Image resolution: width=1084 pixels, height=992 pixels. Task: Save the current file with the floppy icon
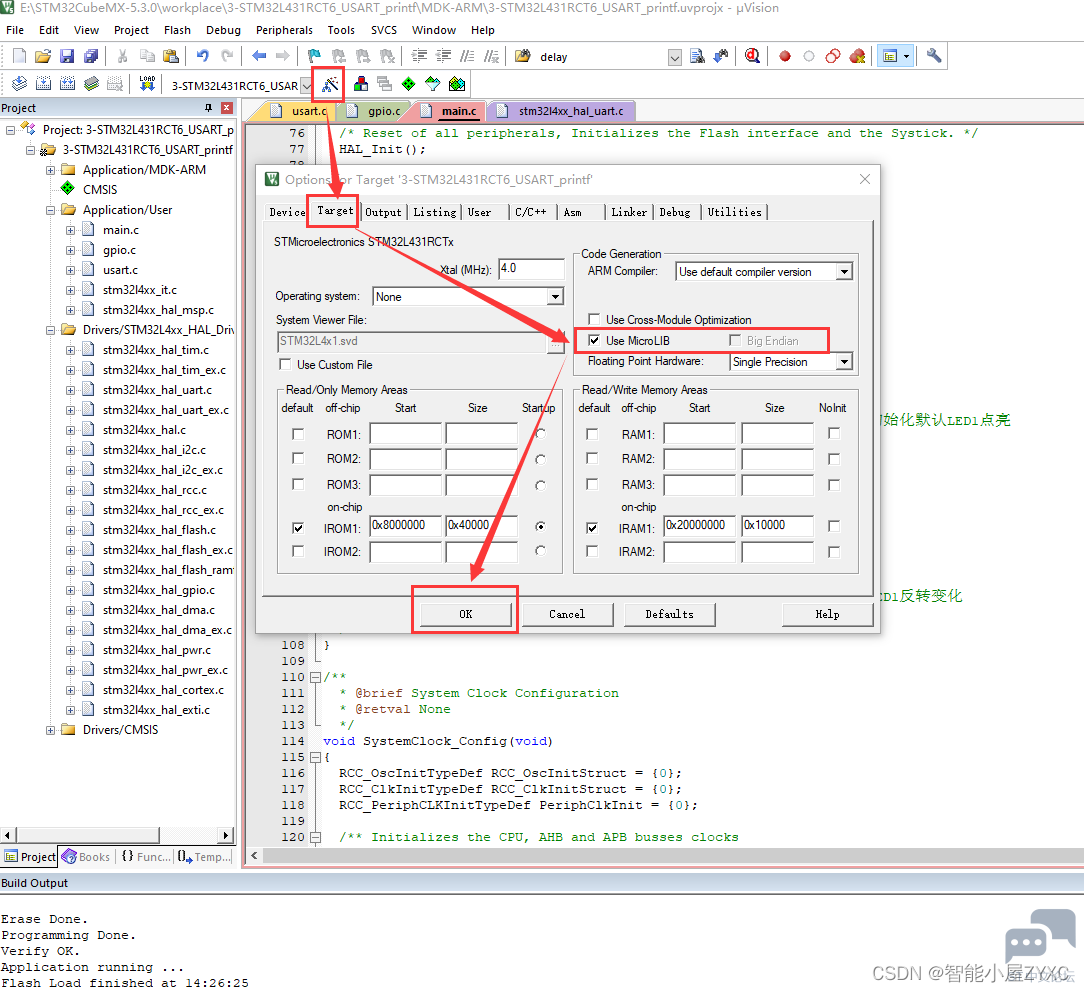[66, 56]
